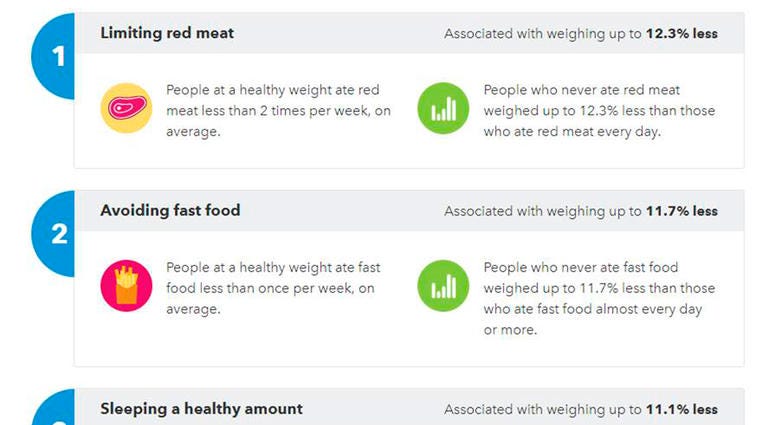Click text about people who never ate fast food

click(599, 298)
